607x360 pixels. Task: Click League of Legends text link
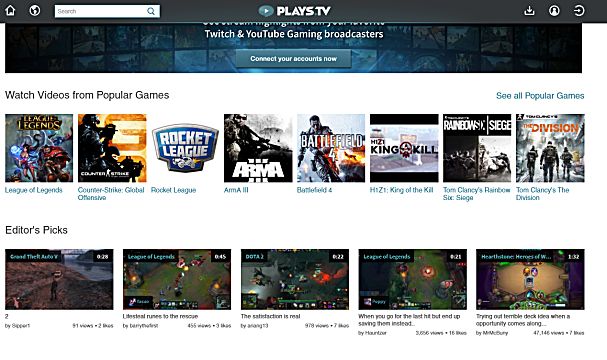(x=34, y=190)
